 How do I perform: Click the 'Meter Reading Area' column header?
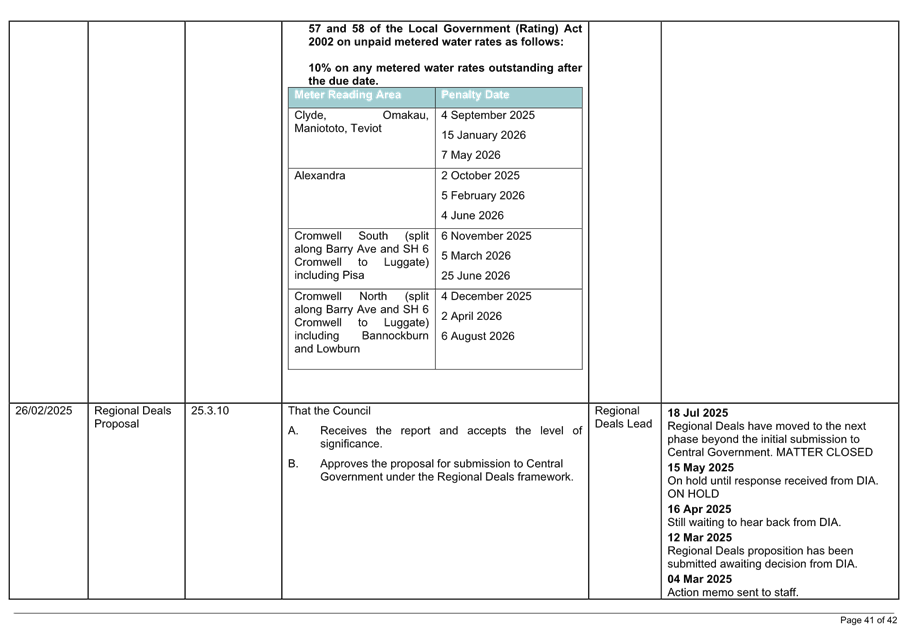[348, 95]
